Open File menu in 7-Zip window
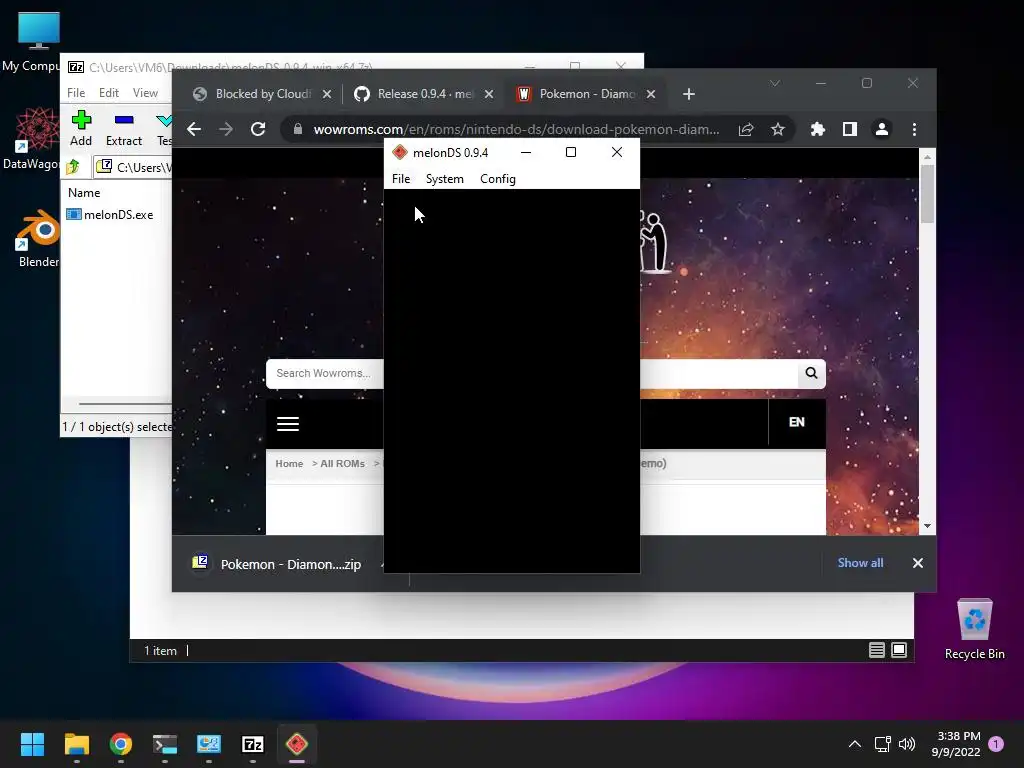1024x768 pixels. point(76,93)
